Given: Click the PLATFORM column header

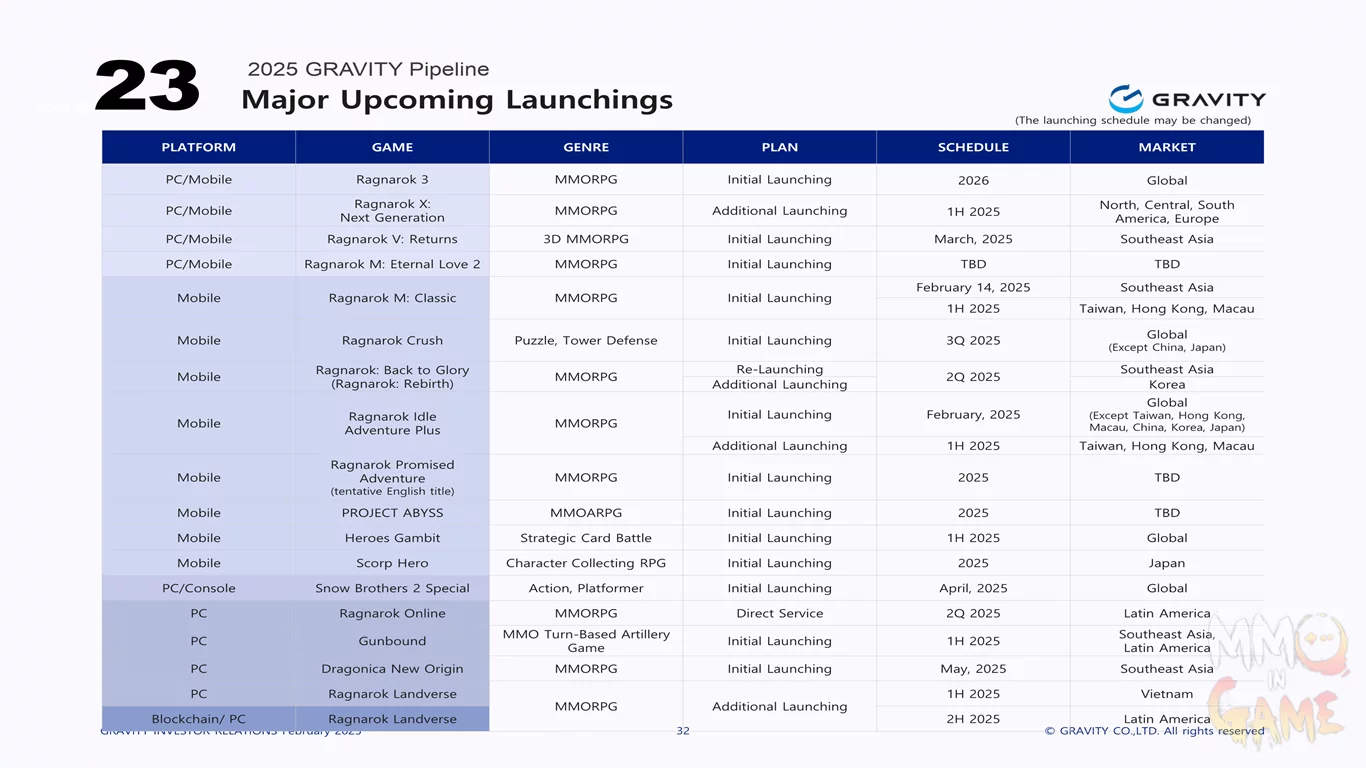Looking at the screenshot, I should [199, 147].
